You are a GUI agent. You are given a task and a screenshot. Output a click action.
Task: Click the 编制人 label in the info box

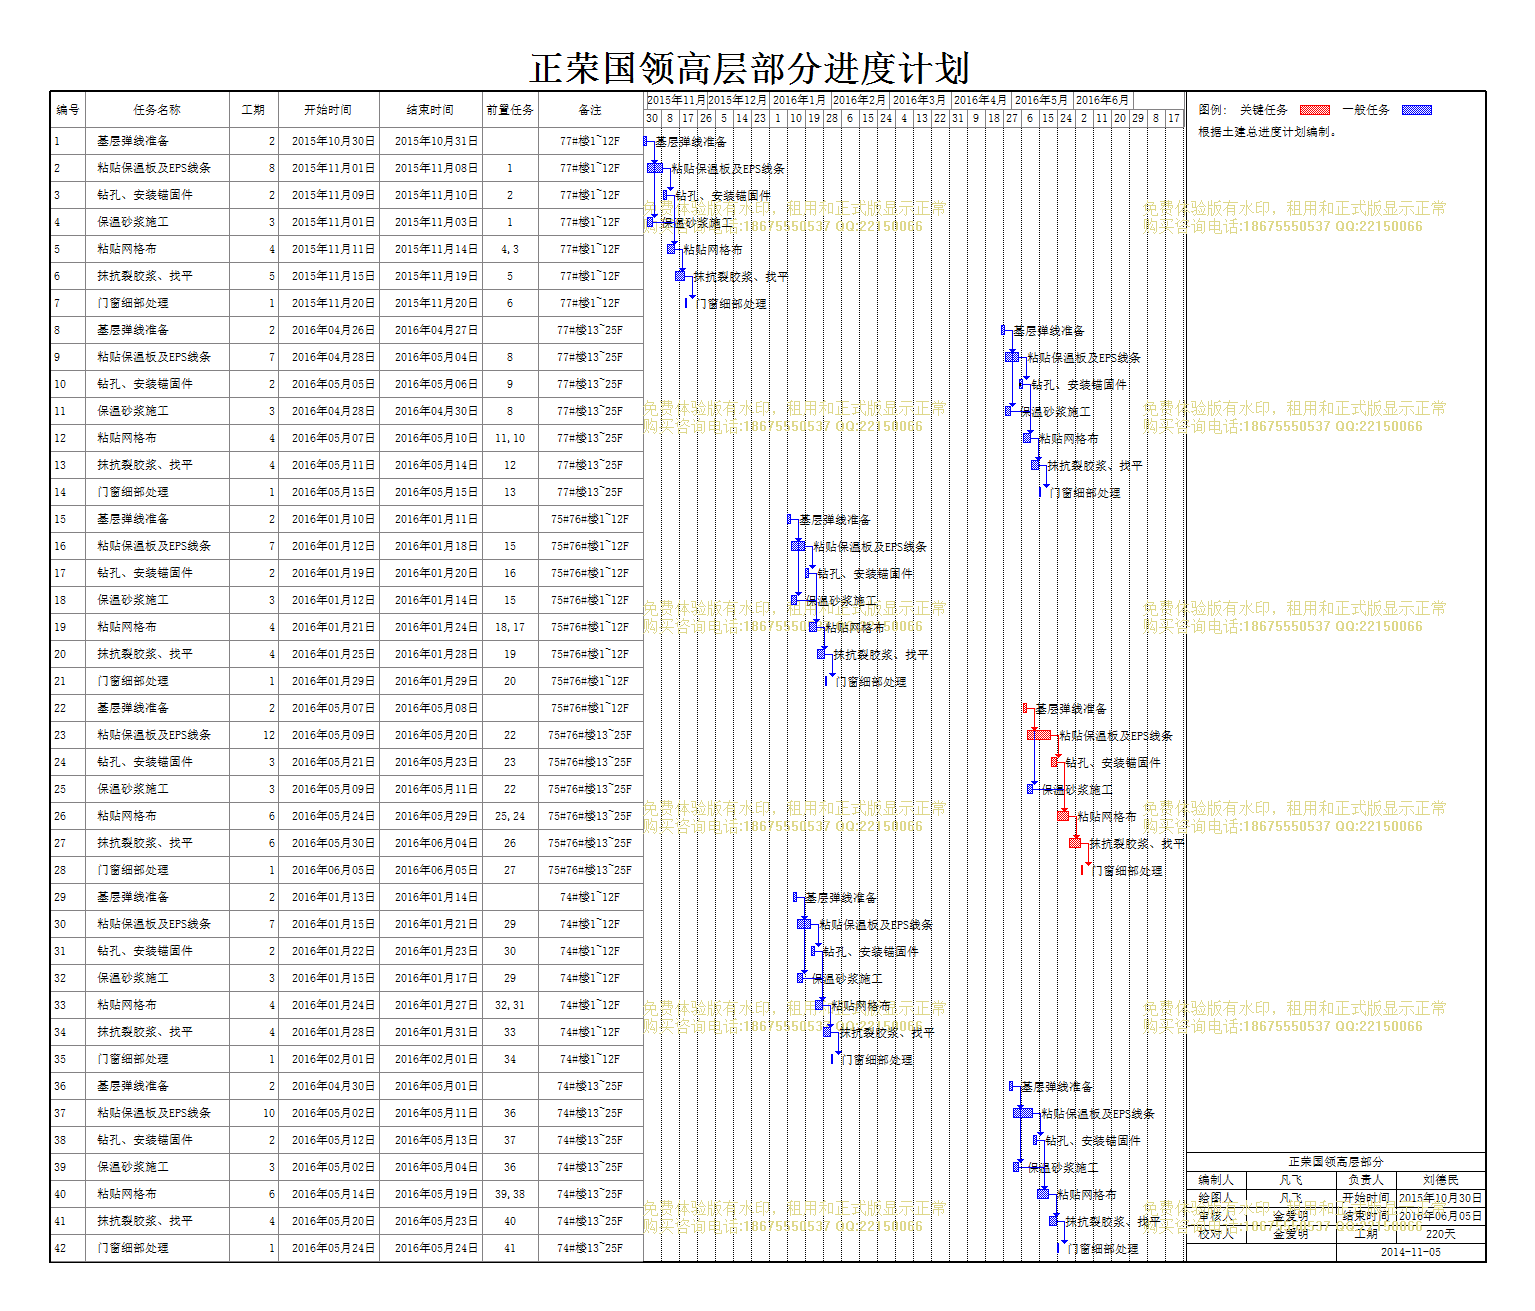click(1216, 1180)
